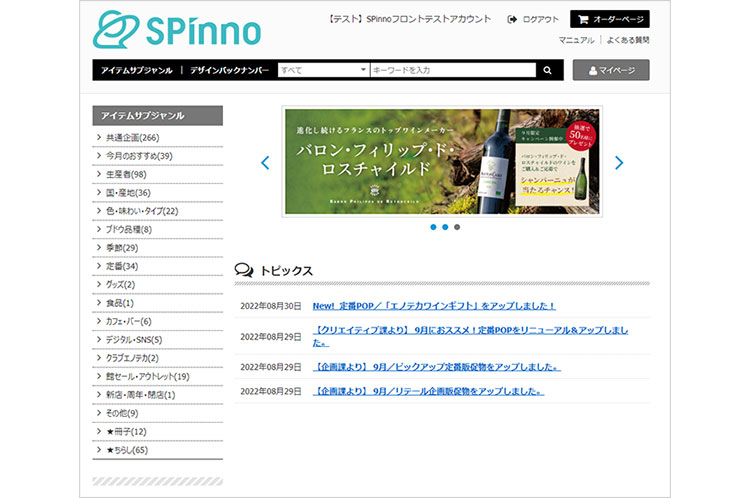
Task: Select the third carousel dot
Action: [457, 227]
